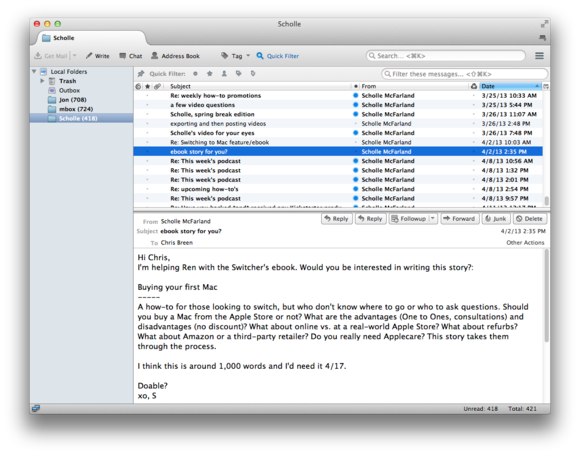Screen dimensions: 580x455
Task: Toggle the tags quick filter
Action: pos(239,74)
